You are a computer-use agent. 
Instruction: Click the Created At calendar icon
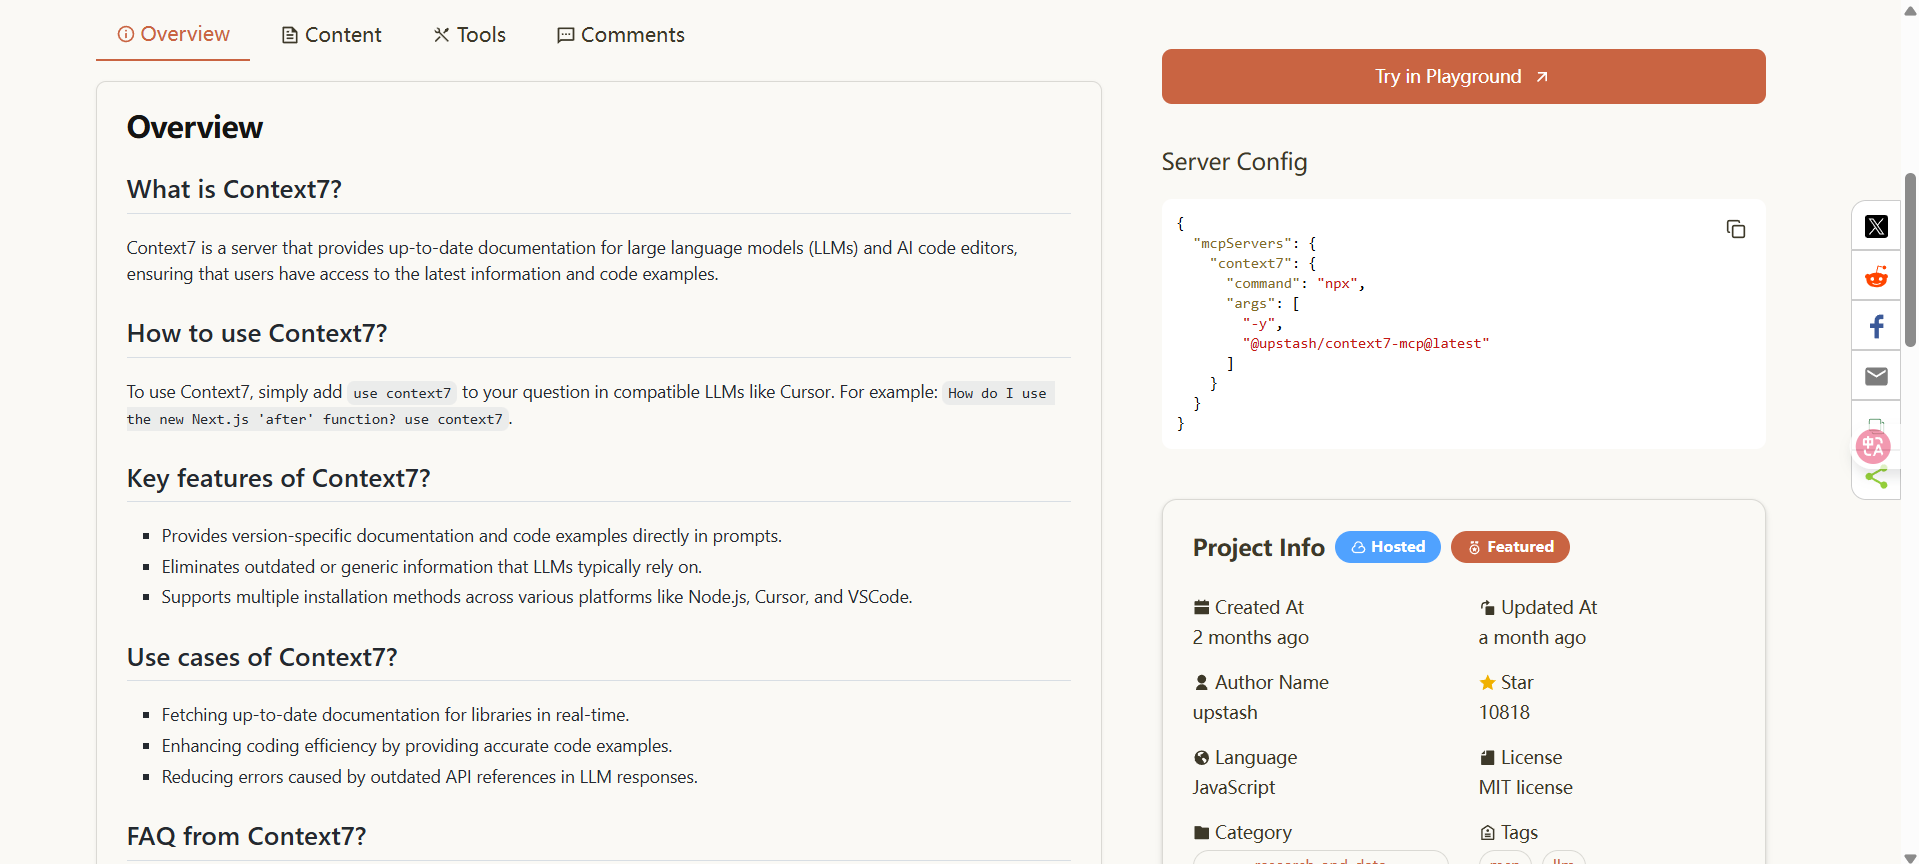tap(1201, 607)
